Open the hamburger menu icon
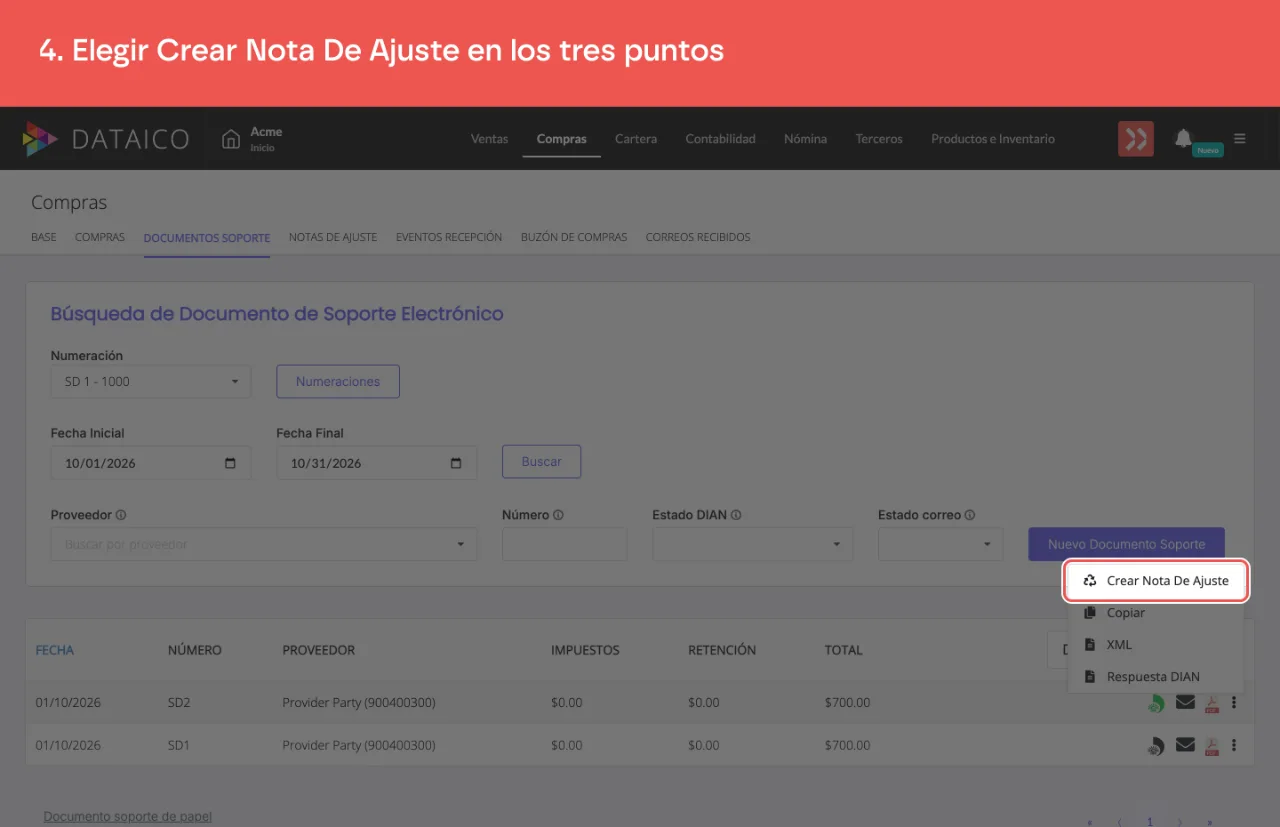Screen dimensions: 1280x827 (x=1240, y=139)
